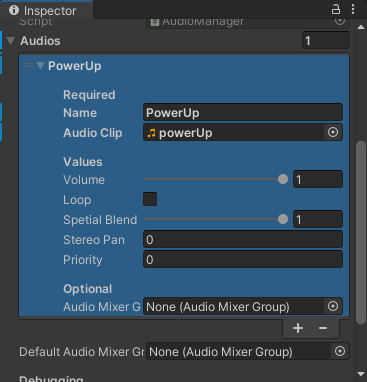This screenshot has height=382, width=367.
Task: Click the Loop label
Action: tap(77, 200)
